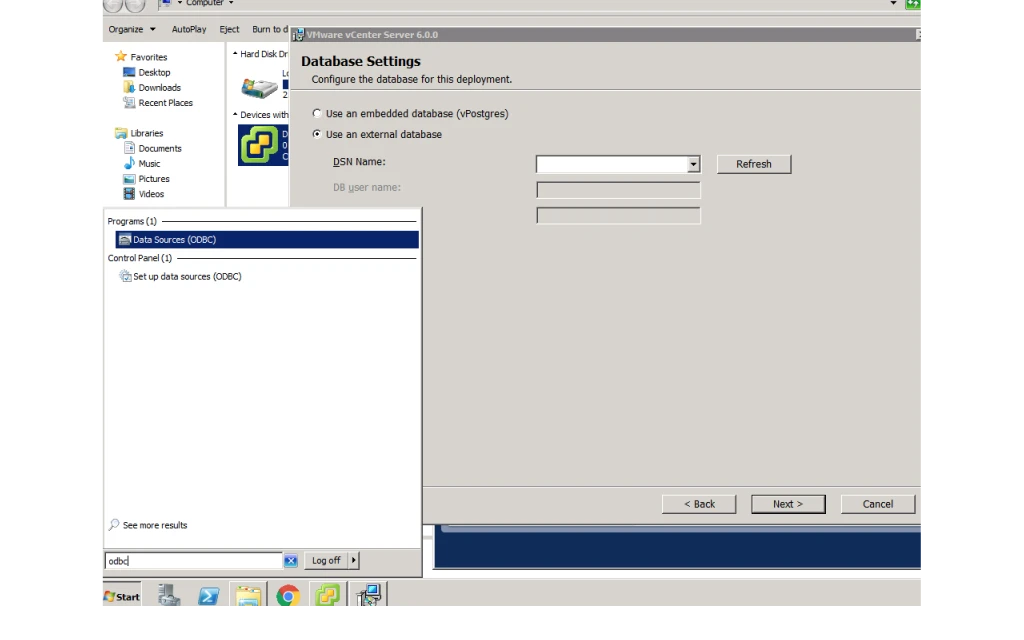Click the disabled field below DB user name
The height and width of the screenshot is (640, 1024).
tap(618, 216)
